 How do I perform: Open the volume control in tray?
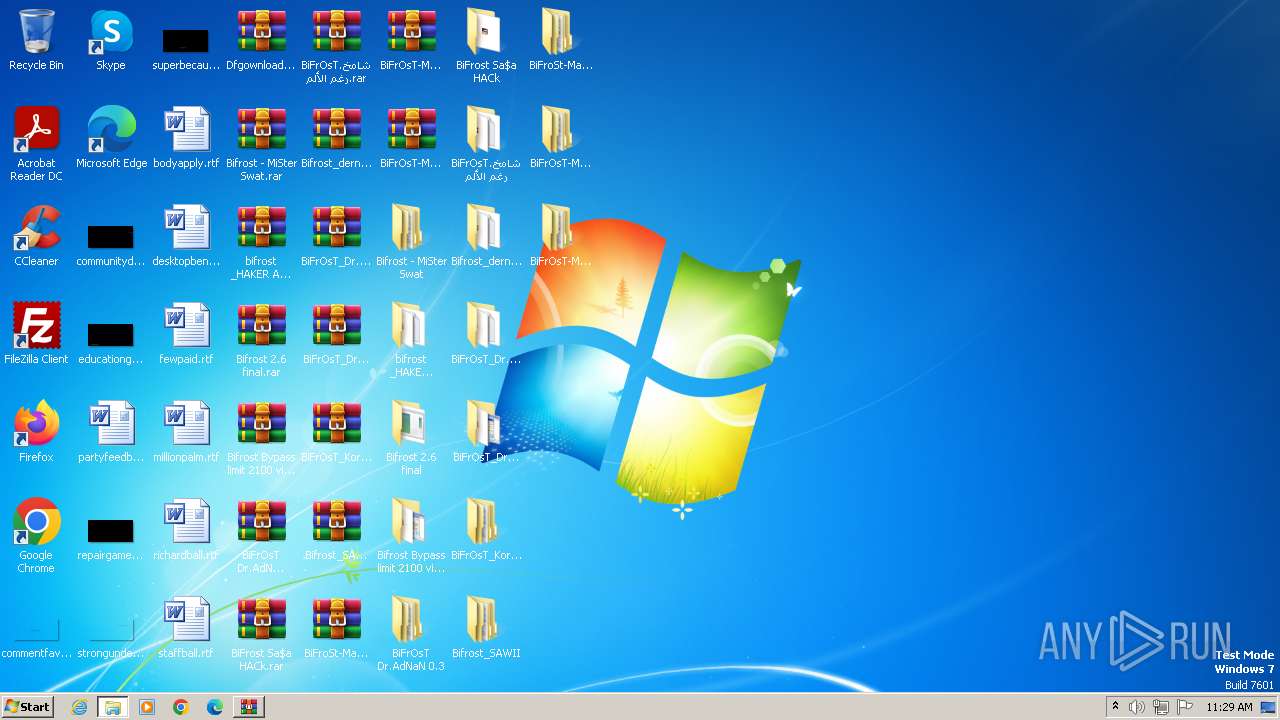pos(1137,707)
